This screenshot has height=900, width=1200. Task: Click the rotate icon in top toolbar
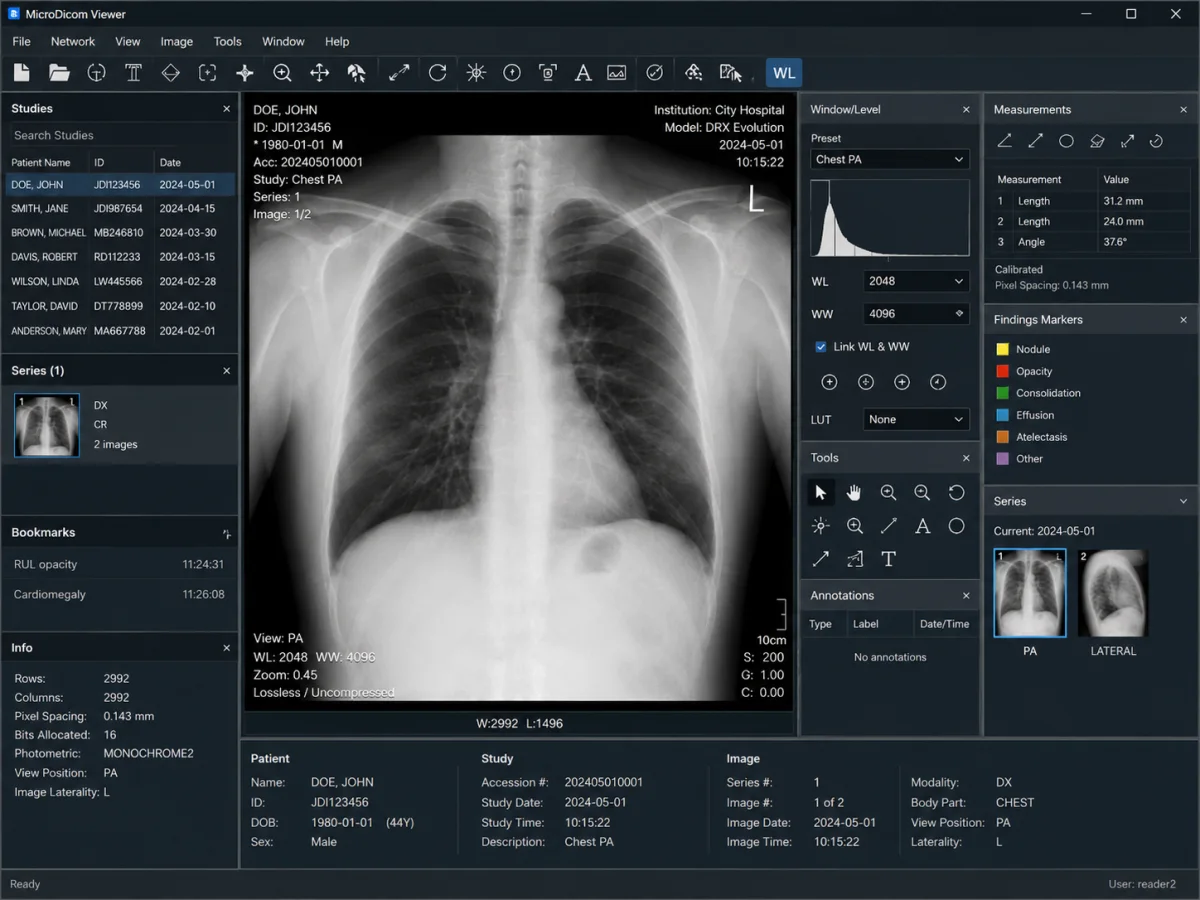click(x=437, y=73)
